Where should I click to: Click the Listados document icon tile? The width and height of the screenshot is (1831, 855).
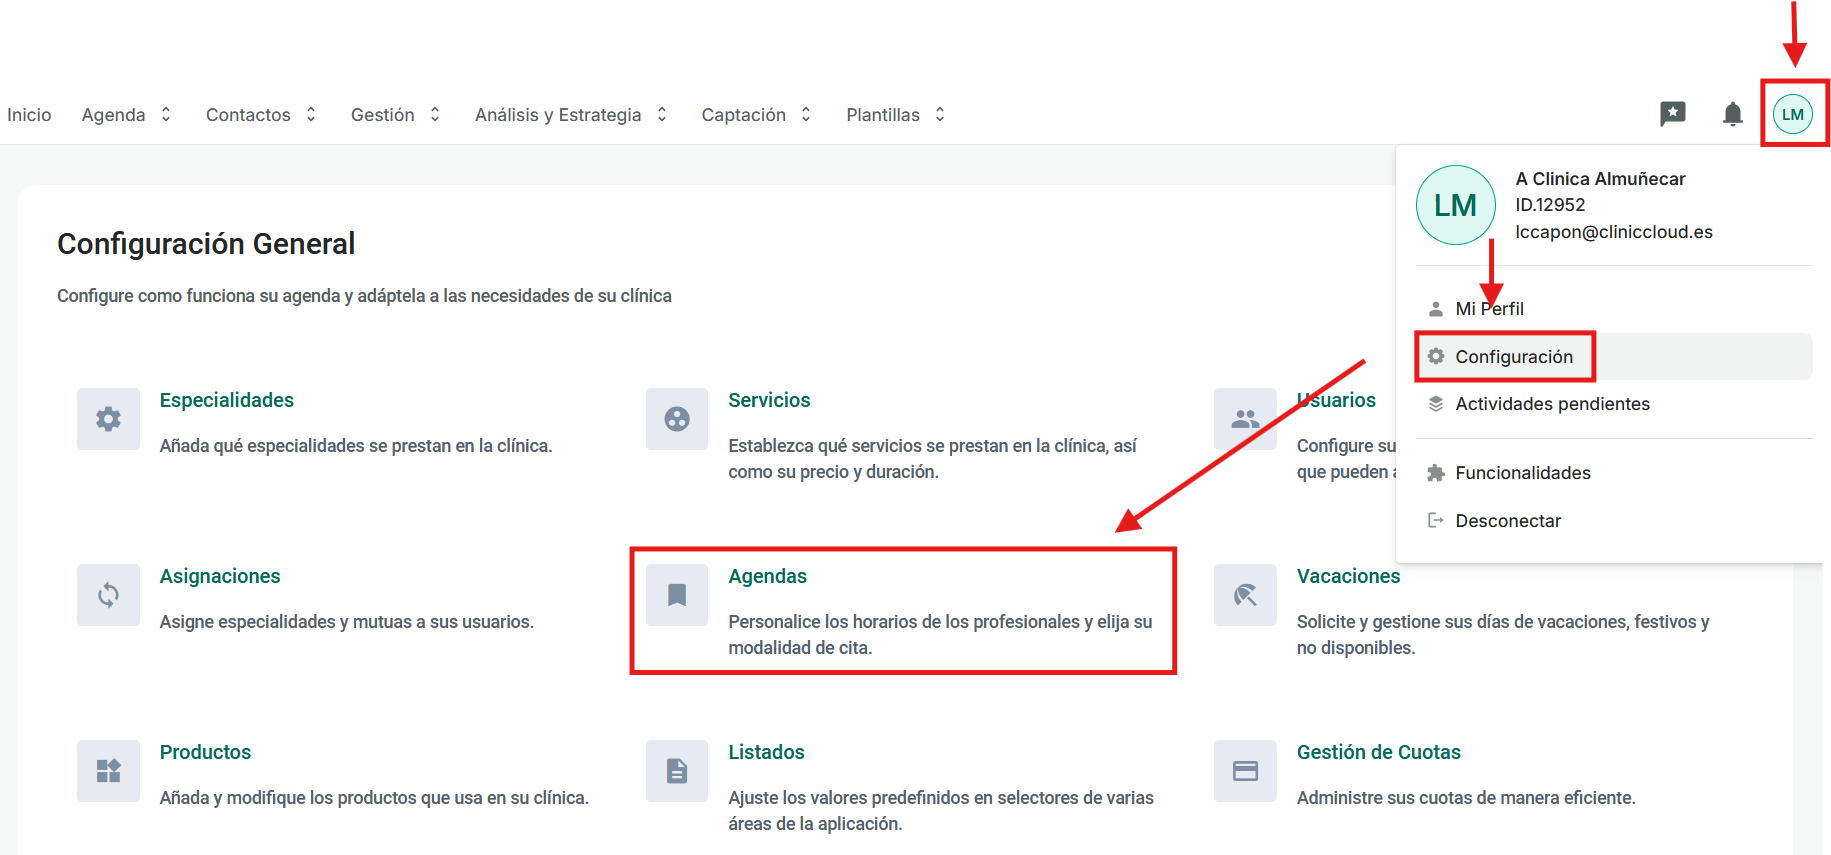coord(677,771)
